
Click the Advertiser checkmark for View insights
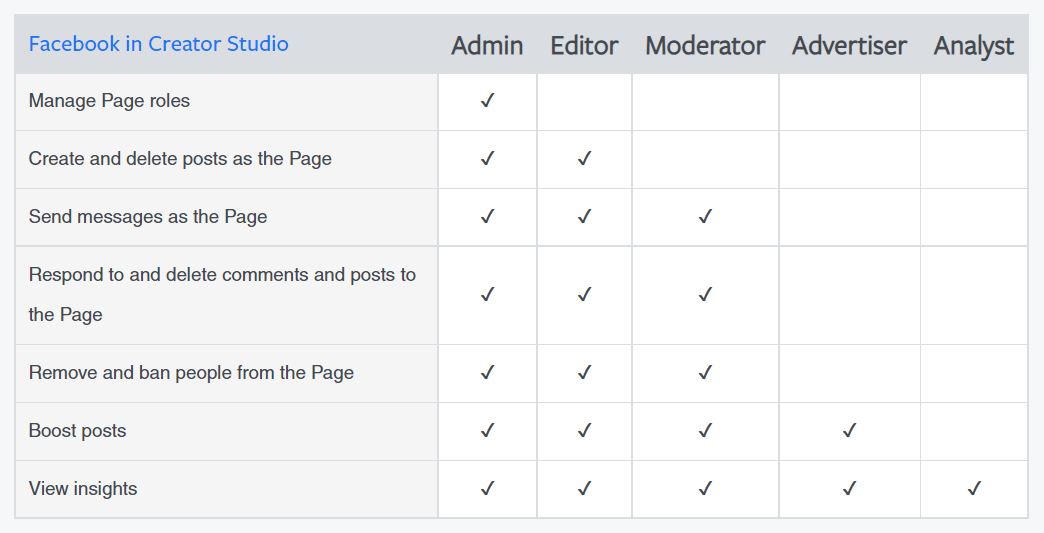[x=849, y=489]
